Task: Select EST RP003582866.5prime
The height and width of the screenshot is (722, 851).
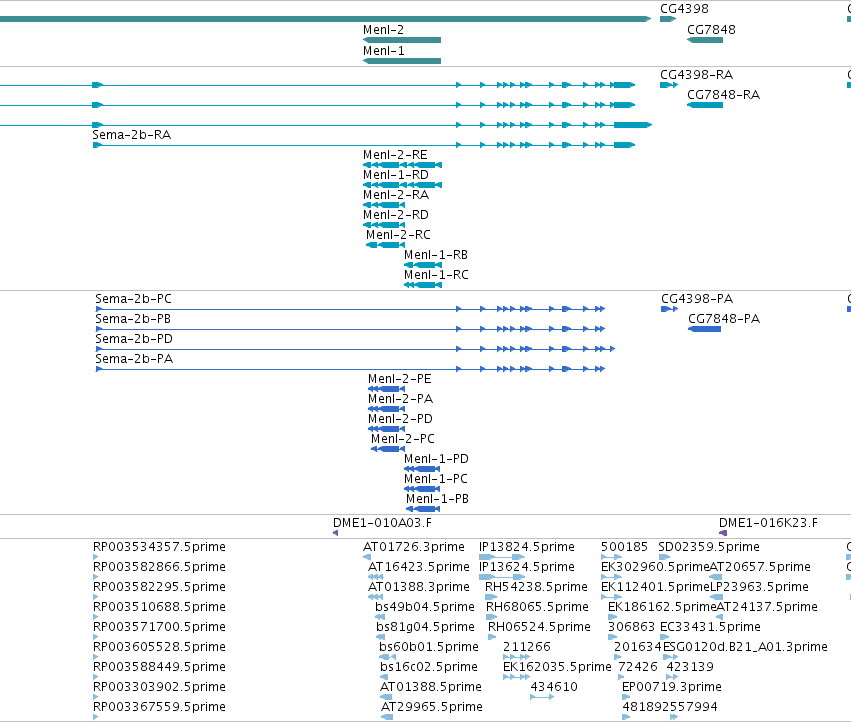Action: tap(159, 567)
